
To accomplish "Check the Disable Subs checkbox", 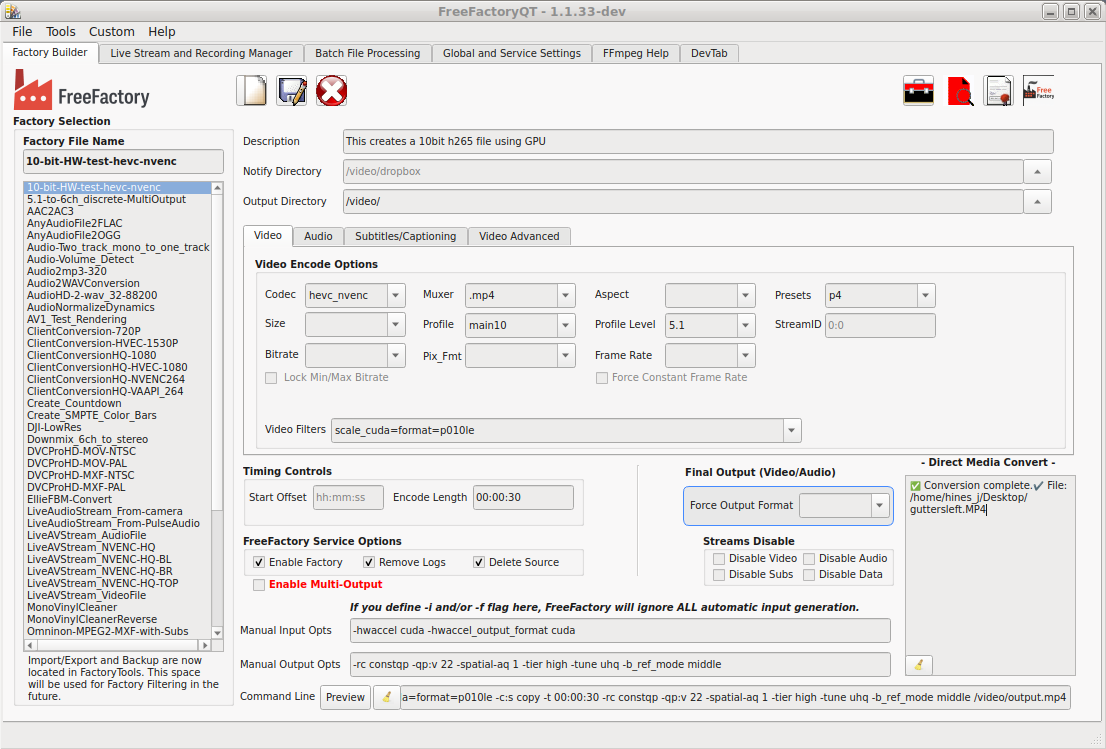I will [719, 575].
